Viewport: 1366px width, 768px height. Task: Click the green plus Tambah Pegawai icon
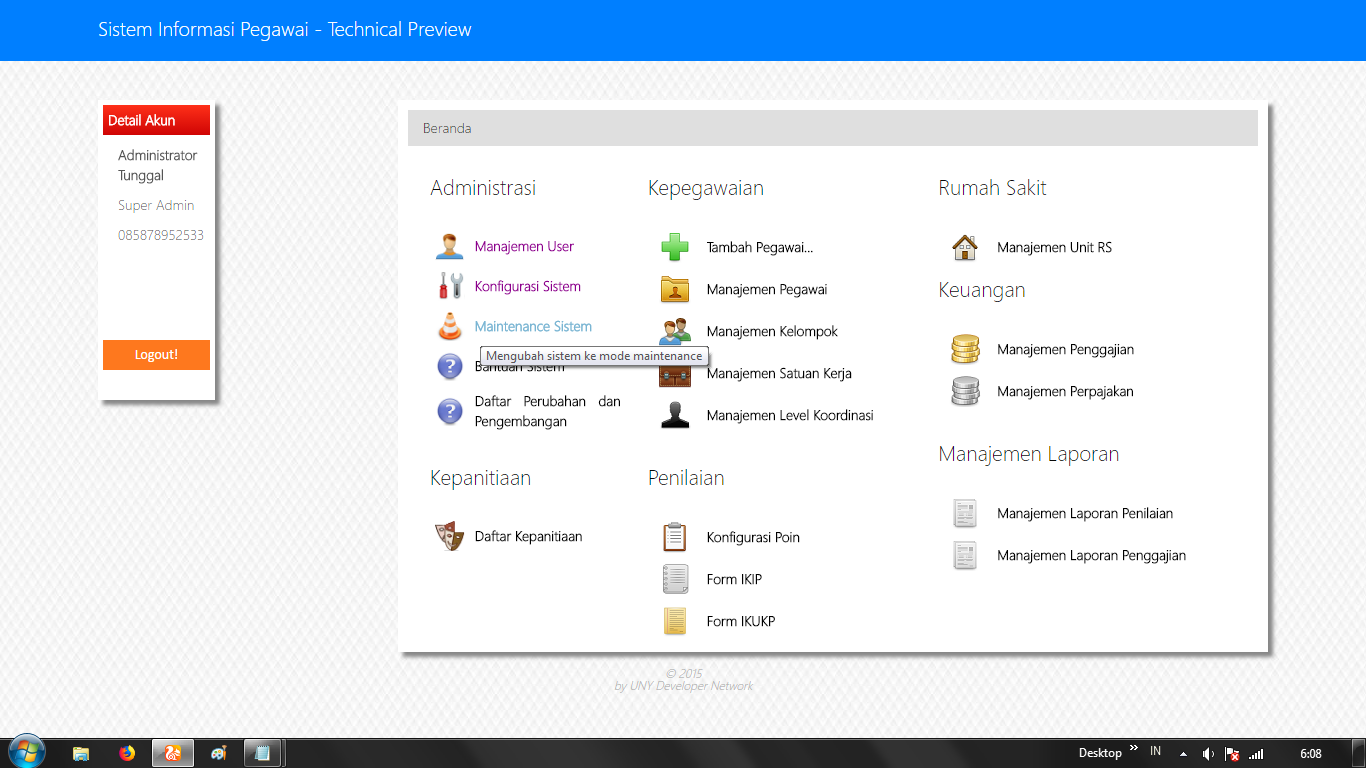675,247
